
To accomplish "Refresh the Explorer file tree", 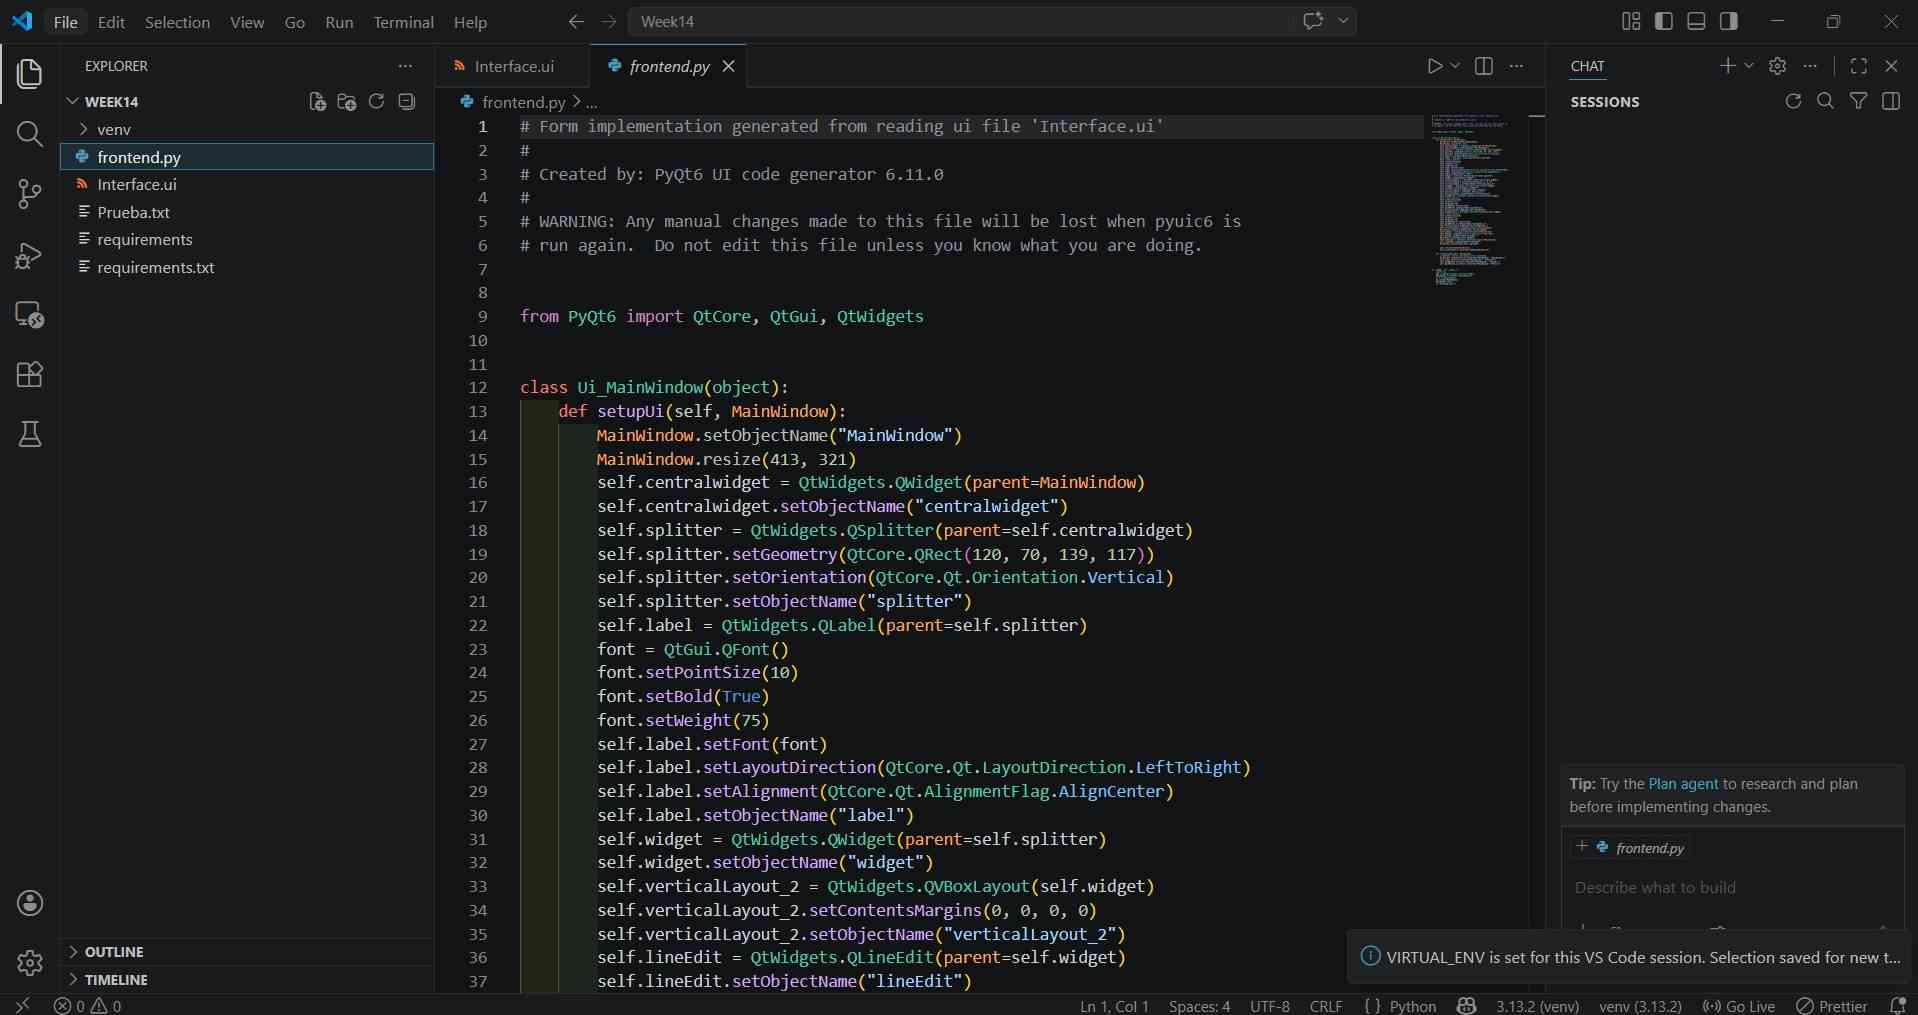I will 377,102.
